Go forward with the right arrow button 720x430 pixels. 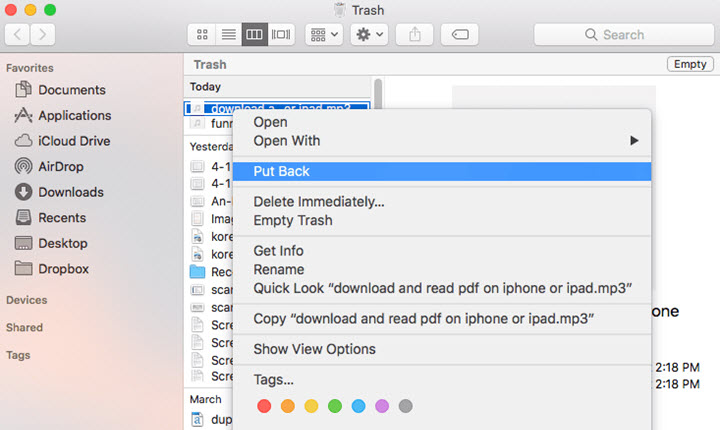point(43,34)
